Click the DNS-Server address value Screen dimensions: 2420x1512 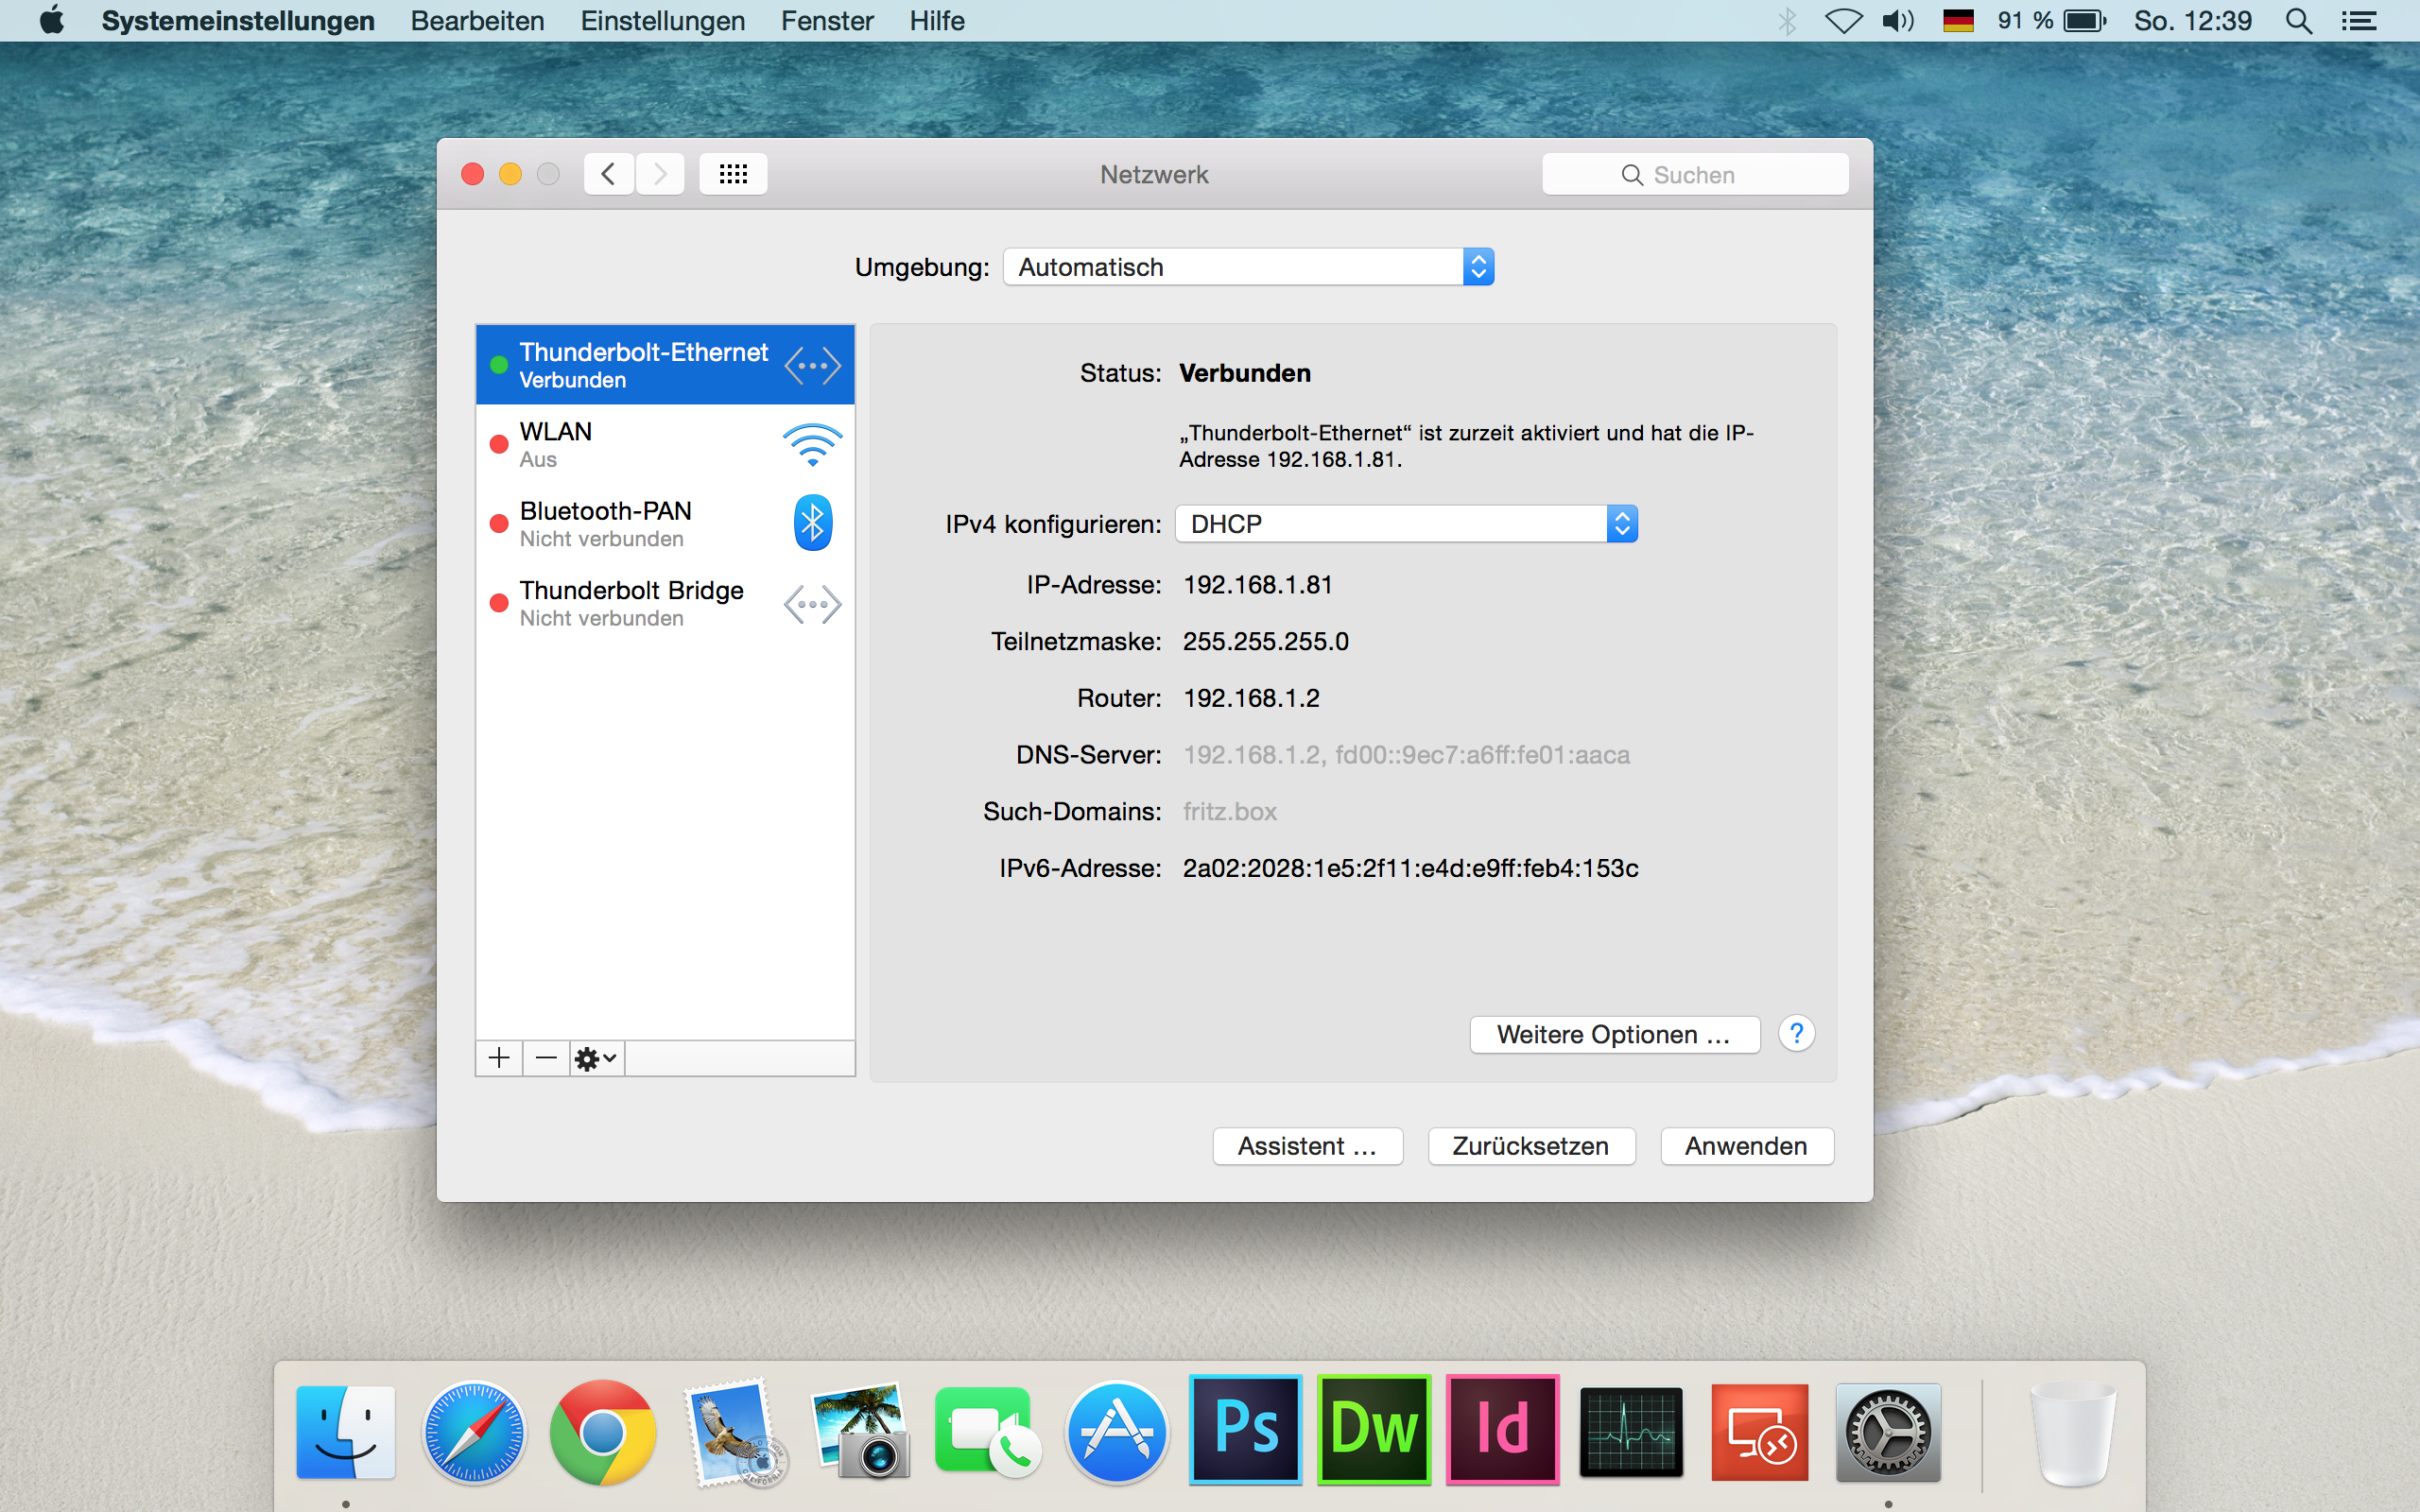pos(1406,755)
